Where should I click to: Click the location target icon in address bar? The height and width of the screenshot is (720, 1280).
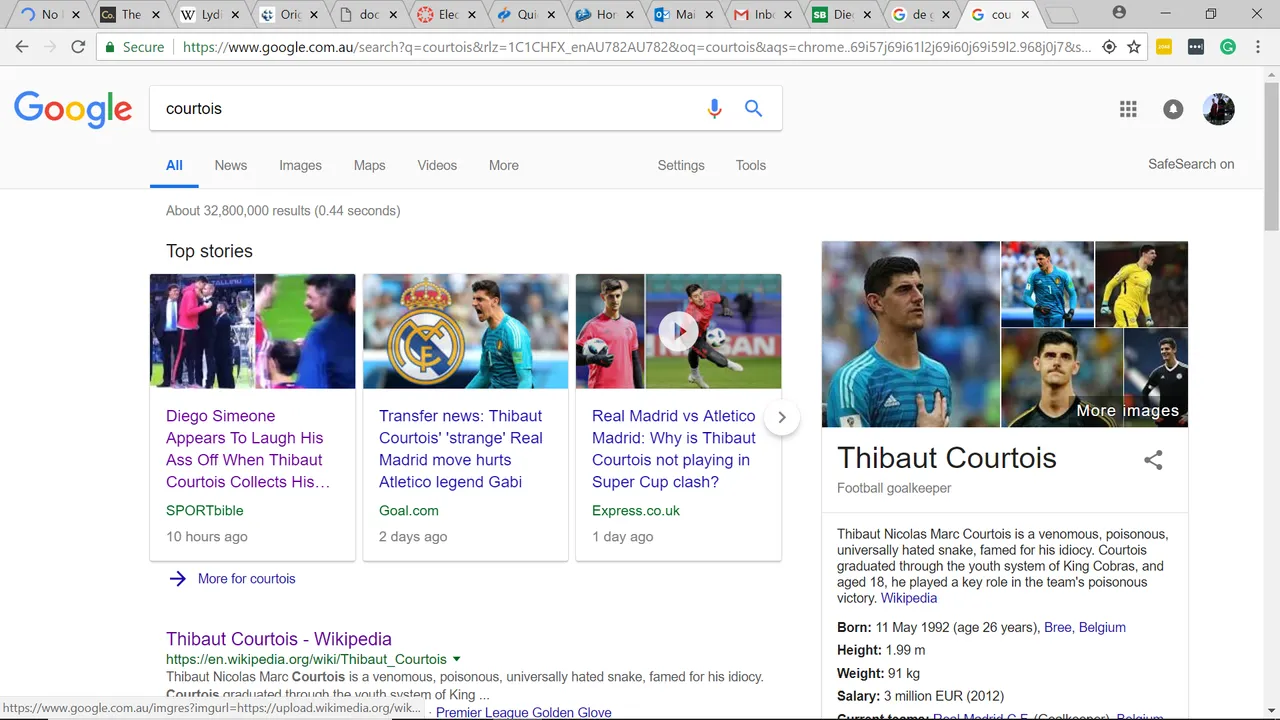(1109, 47)
